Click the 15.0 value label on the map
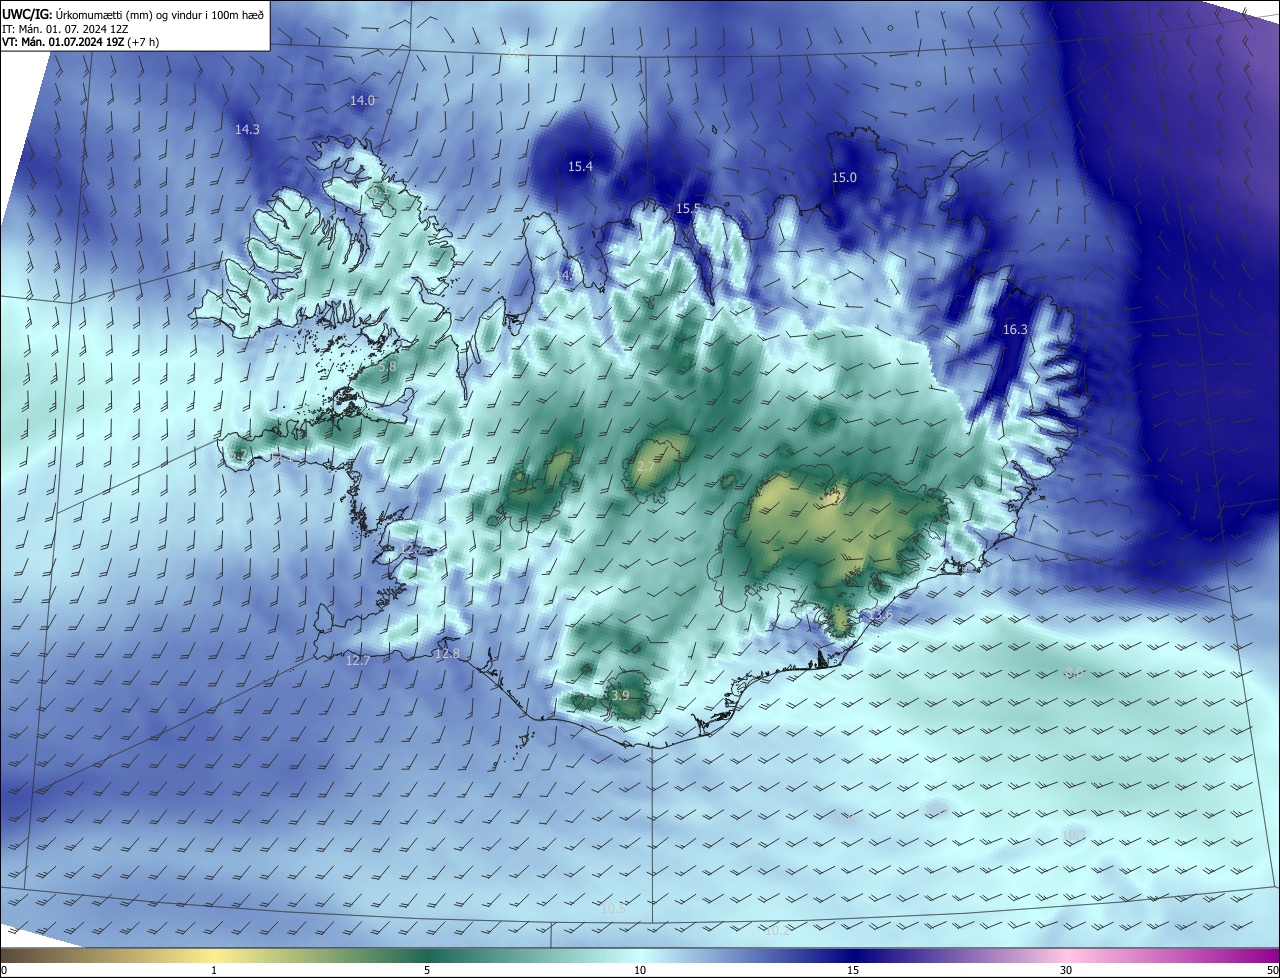The height and width of the screenshot is (978, 1280). click(844, 177)
